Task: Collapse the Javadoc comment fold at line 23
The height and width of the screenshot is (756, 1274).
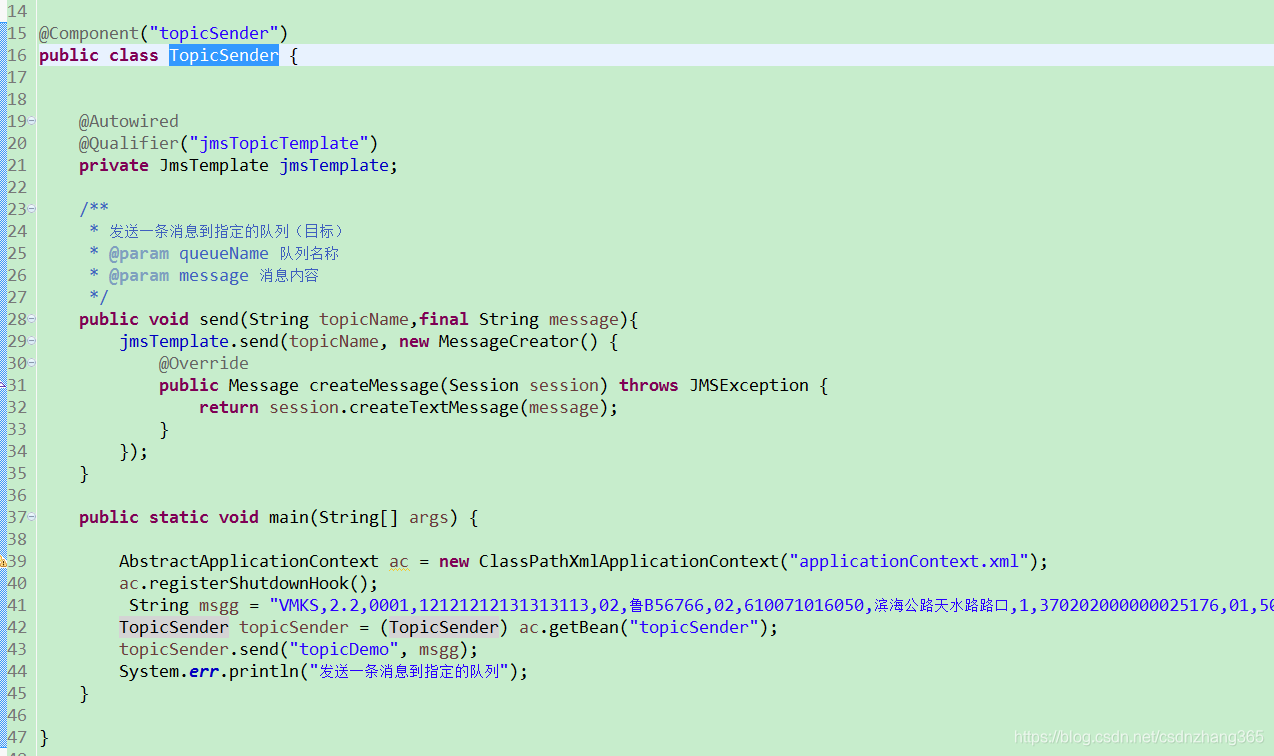Action: (x=32, y=209)
